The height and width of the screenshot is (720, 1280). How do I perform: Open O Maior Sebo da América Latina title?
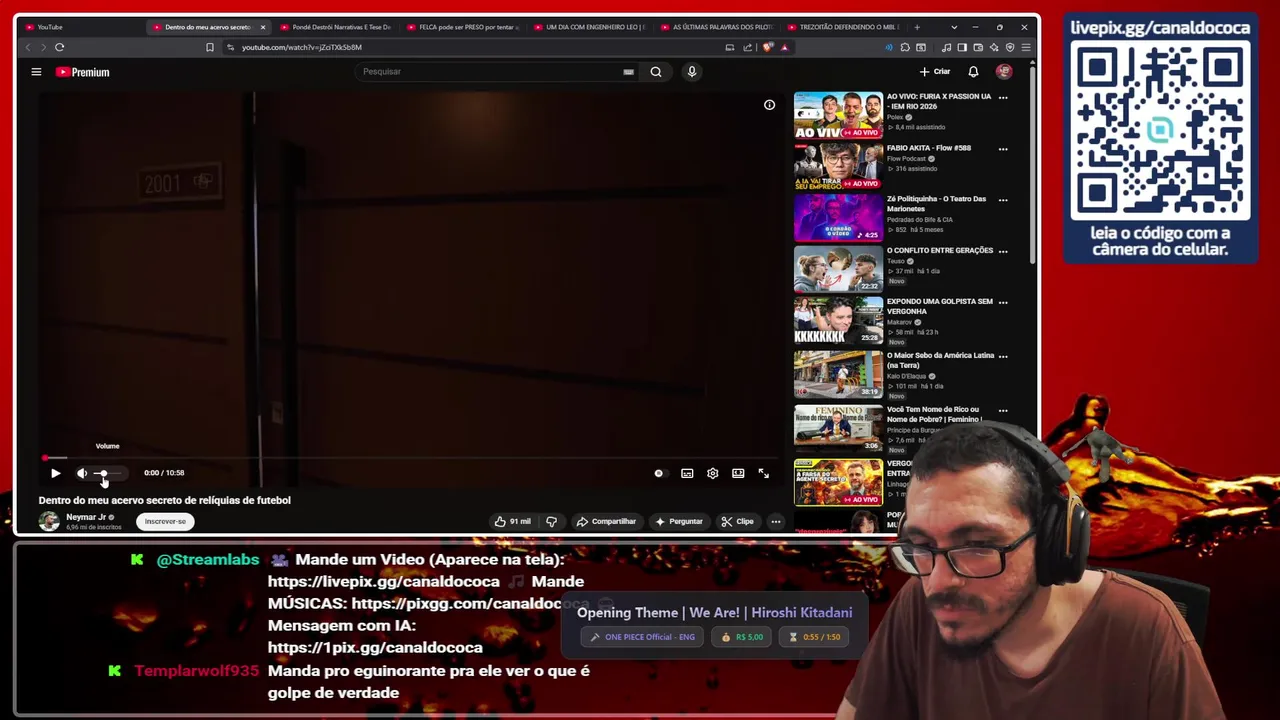(x=940, y=360)
